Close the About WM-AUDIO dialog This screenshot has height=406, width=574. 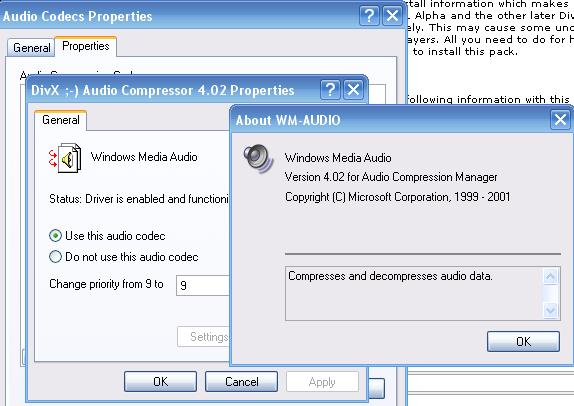(x=560, y=120)
